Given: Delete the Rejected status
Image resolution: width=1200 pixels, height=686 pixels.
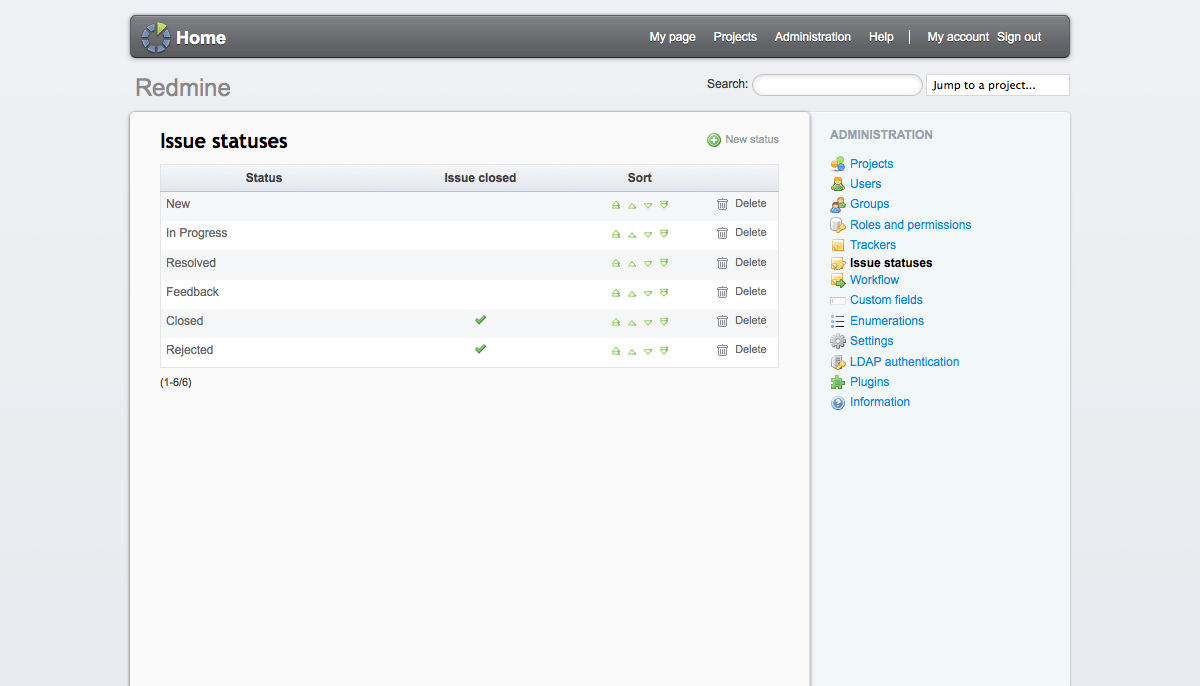Looking at the screenshot, I should (x=742, y=350).
